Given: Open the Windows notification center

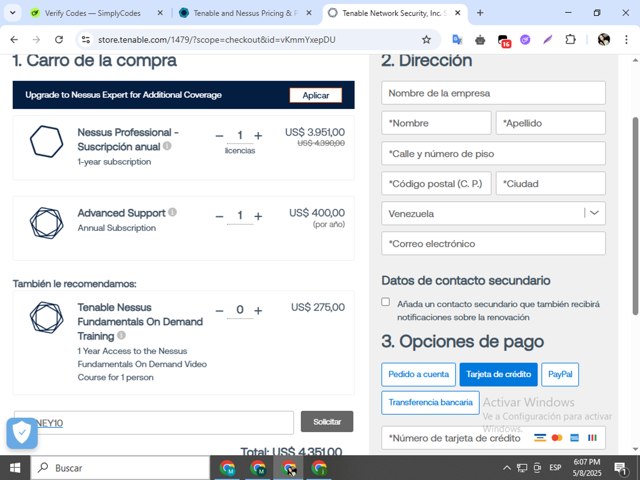Looking at the screenshot, I should [621, 468].
